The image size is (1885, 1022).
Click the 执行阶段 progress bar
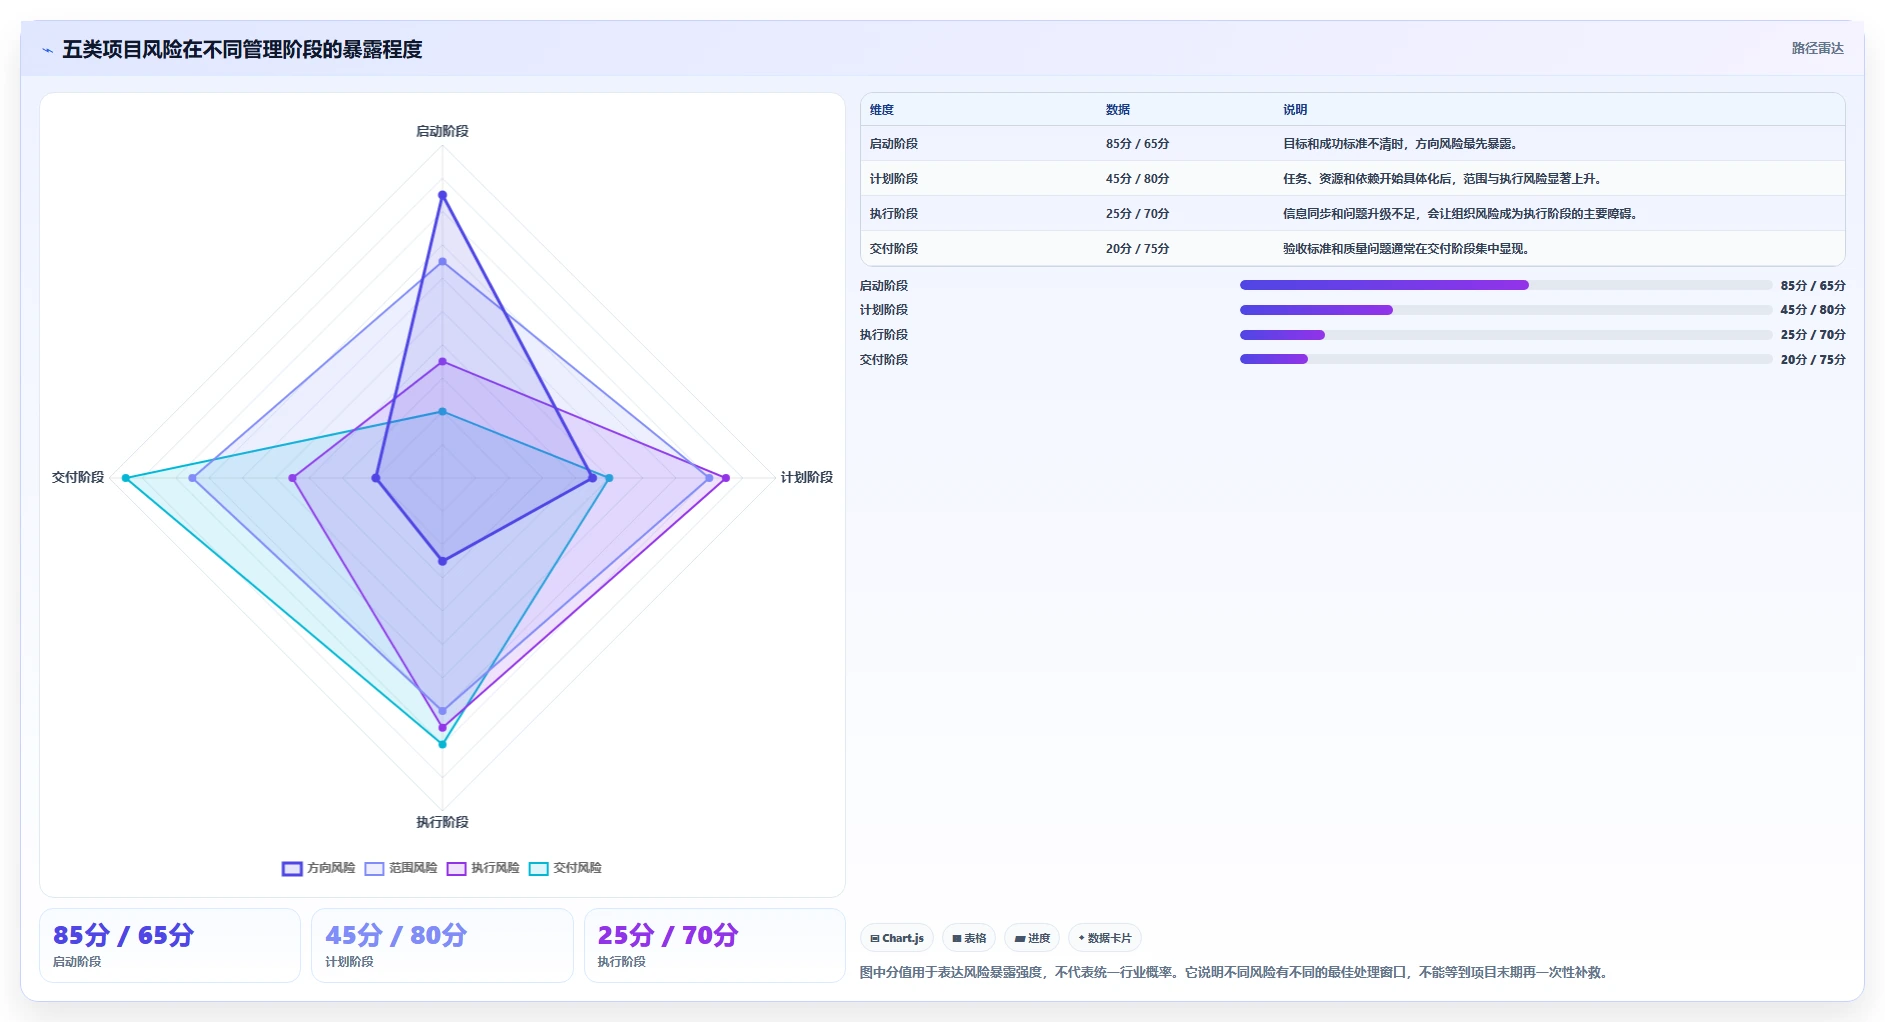pos(1506,335)
